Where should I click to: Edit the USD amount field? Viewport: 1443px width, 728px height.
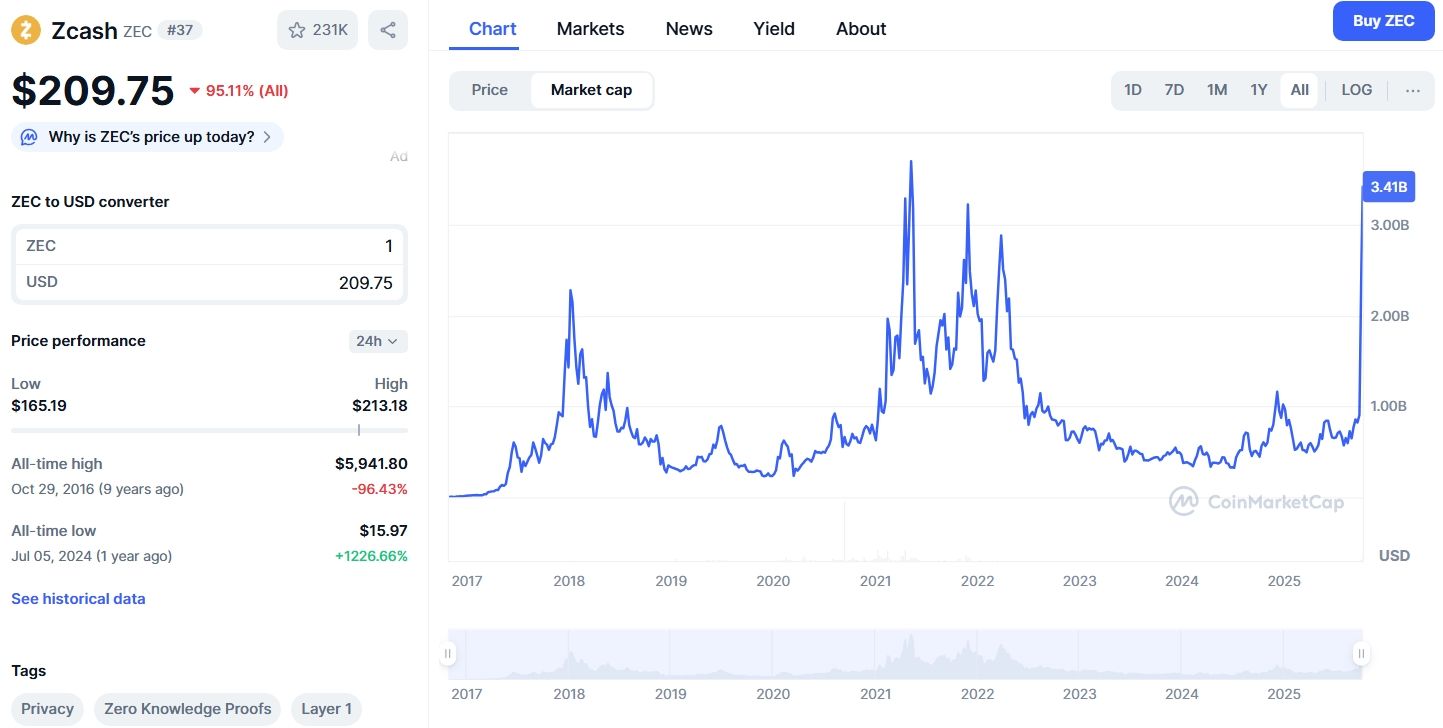pos(209,282)
